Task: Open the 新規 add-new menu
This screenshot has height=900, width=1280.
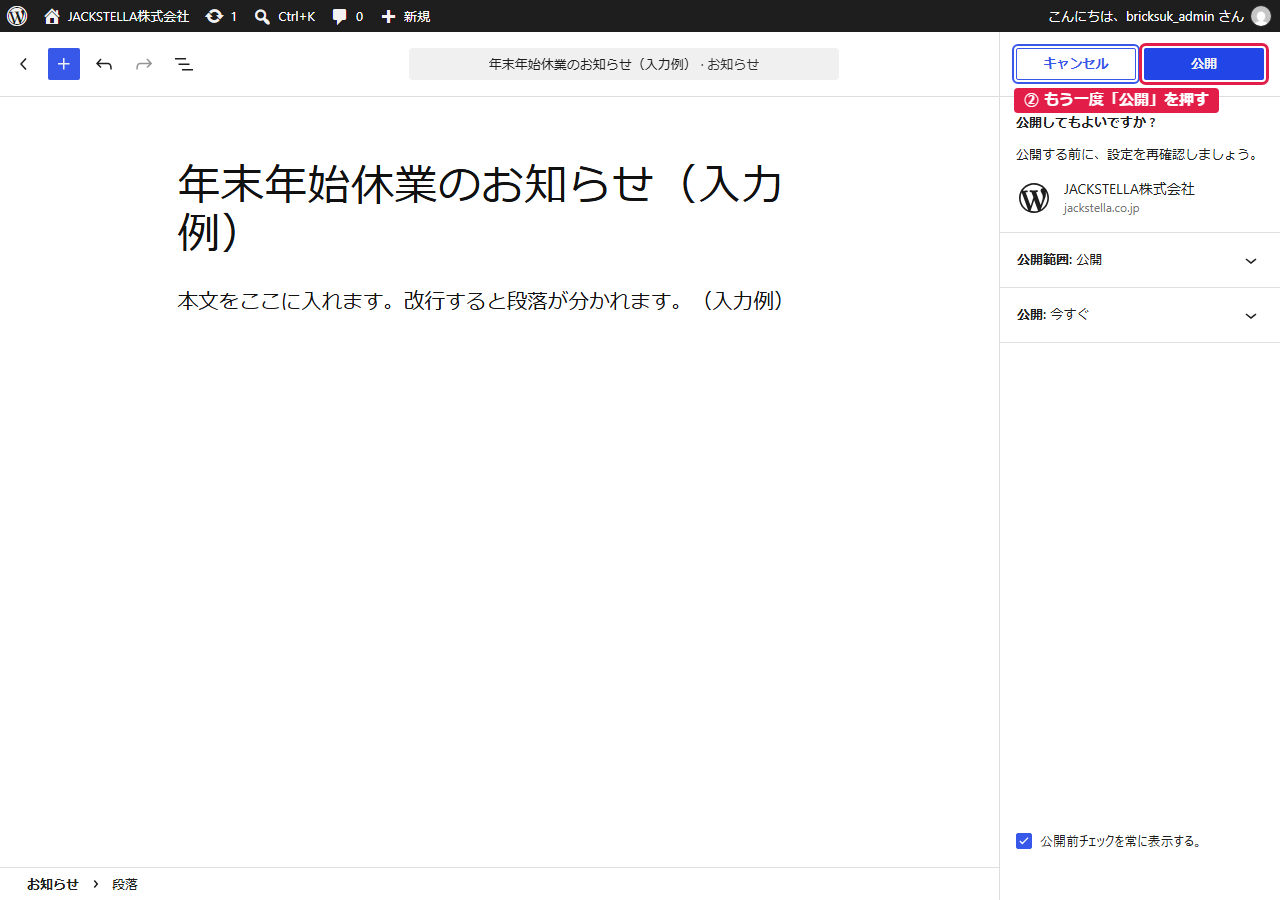Action: (x=406, y=16)
